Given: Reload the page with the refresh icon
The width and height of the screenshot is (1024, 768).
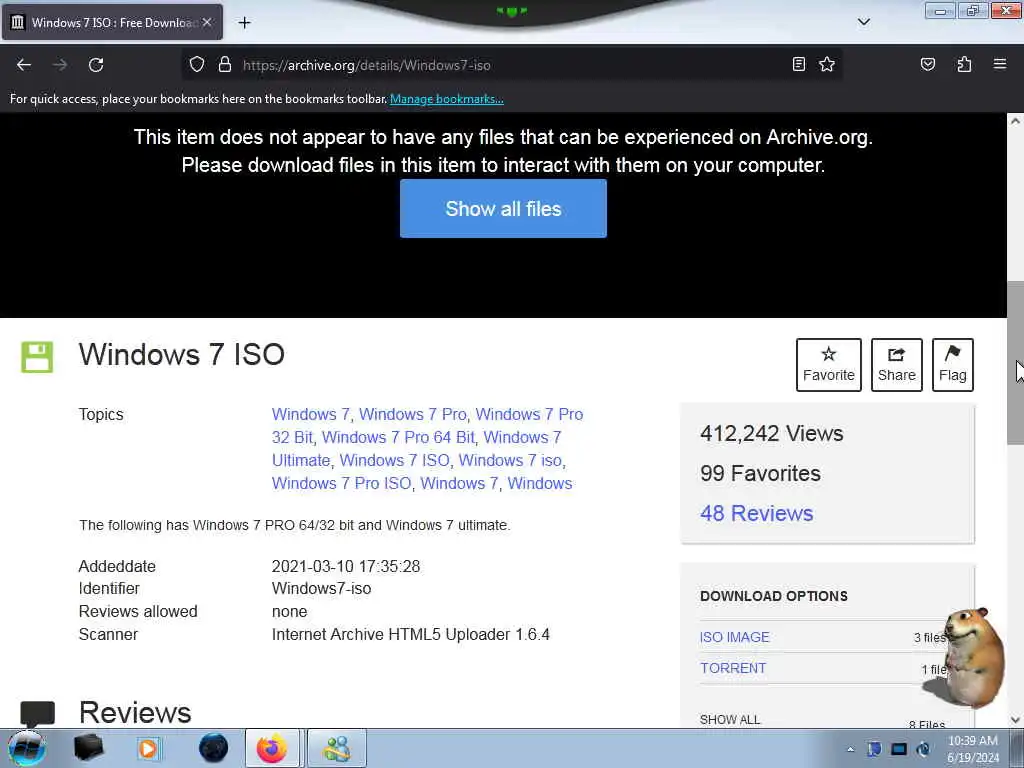Looking at the screenshot, I should [x=96, y=65].
